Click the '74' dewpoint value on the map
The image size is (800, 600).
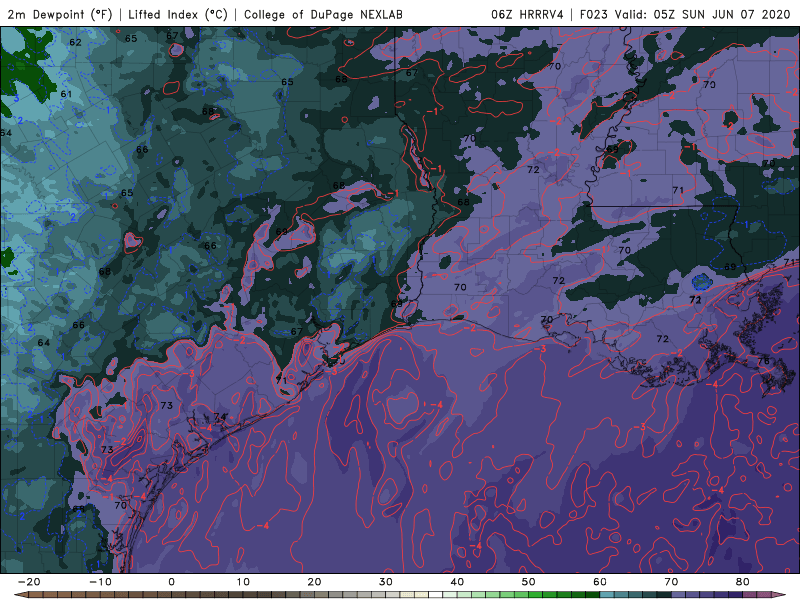[x=220, y=416]
